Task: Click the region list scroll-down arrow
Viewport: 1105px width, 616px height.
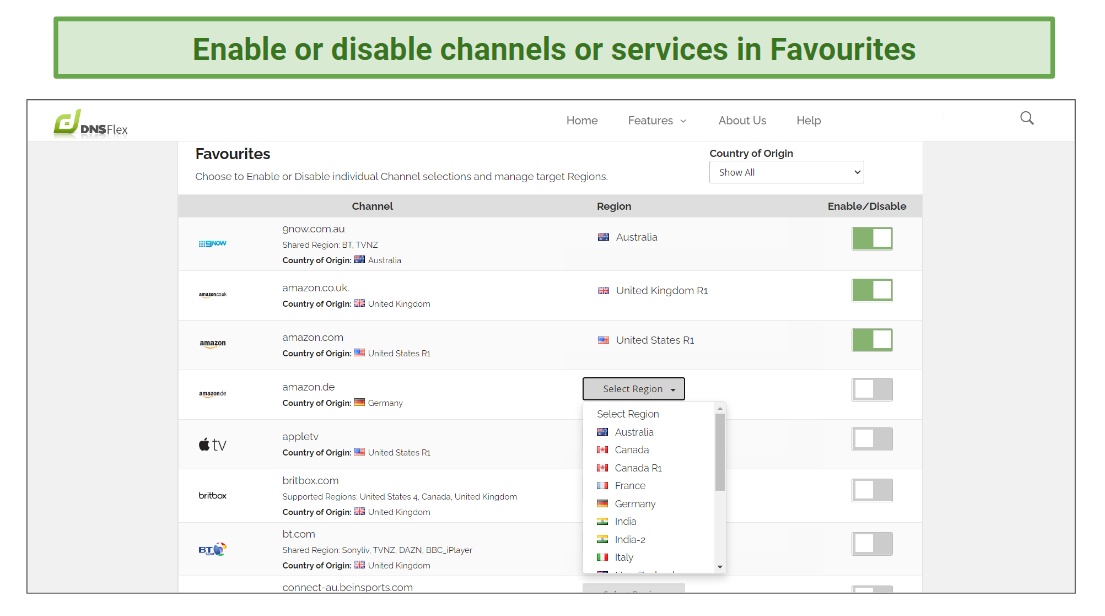Action: click(x=720, y=567)
